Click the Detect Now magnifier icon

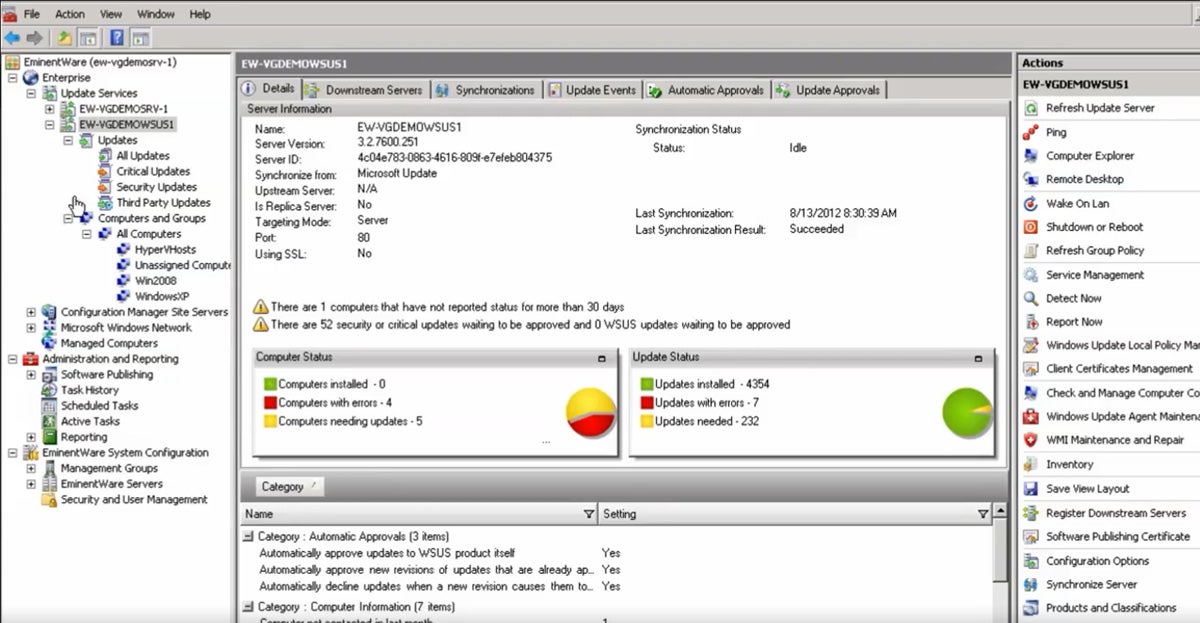click(1030, 298)
